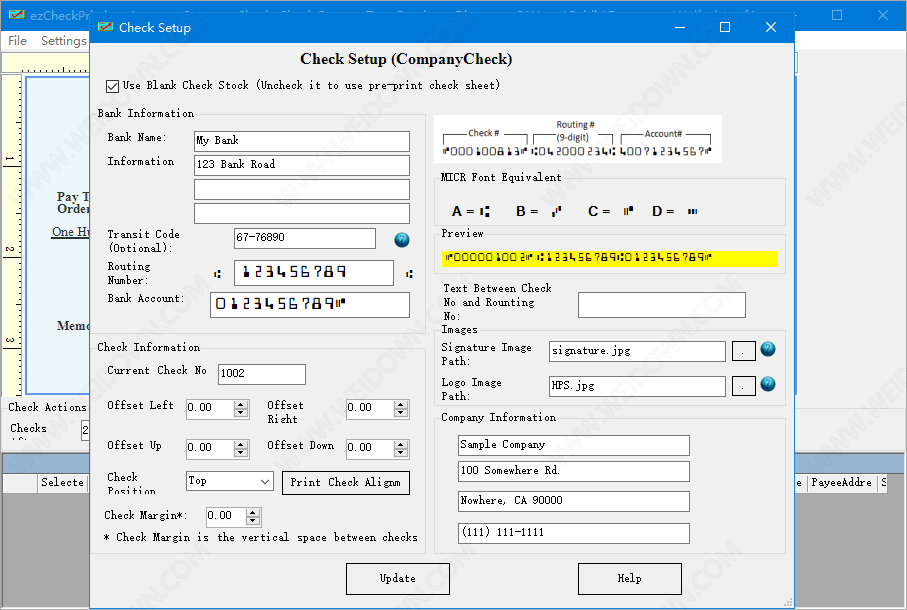
Task: Click the help icon next to Transit Code
Action: (402, 240)
